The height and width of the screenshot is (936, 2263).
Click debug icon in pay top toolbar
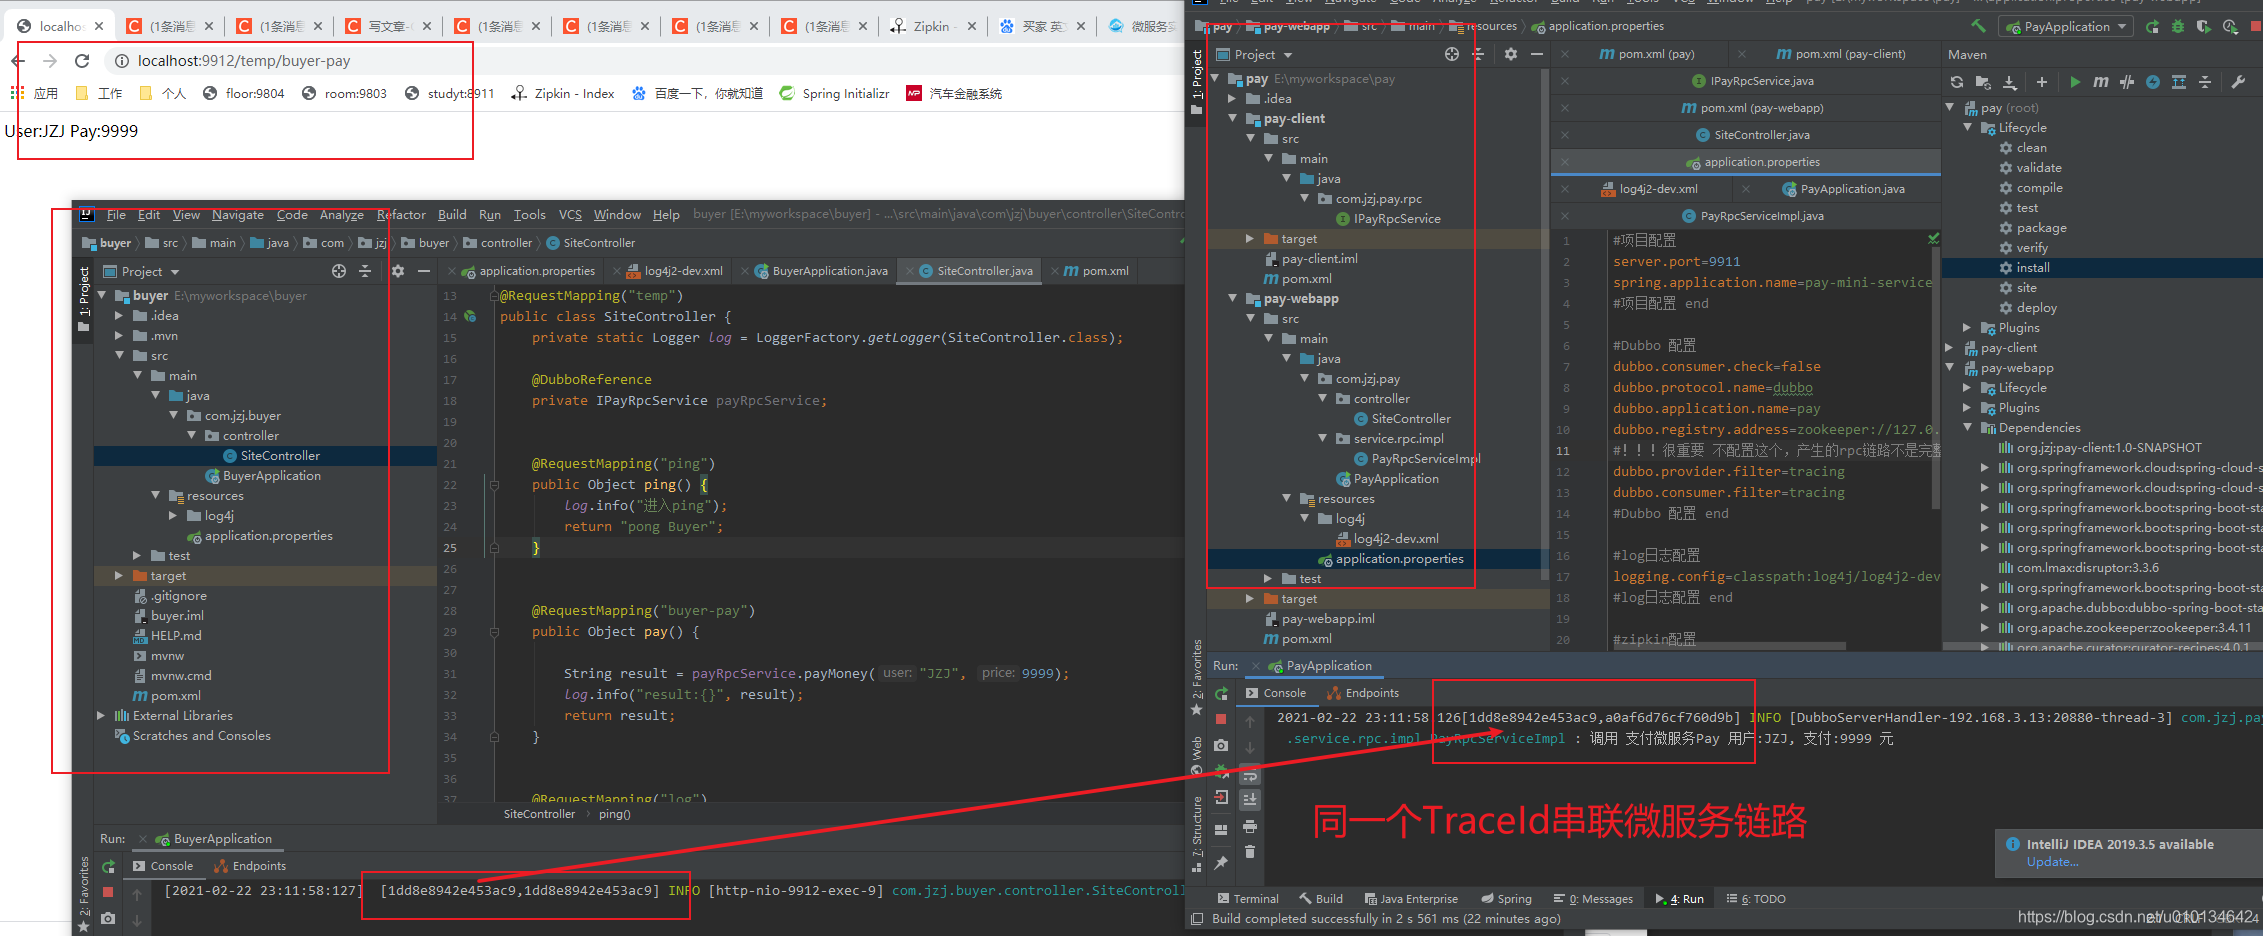2178,27
